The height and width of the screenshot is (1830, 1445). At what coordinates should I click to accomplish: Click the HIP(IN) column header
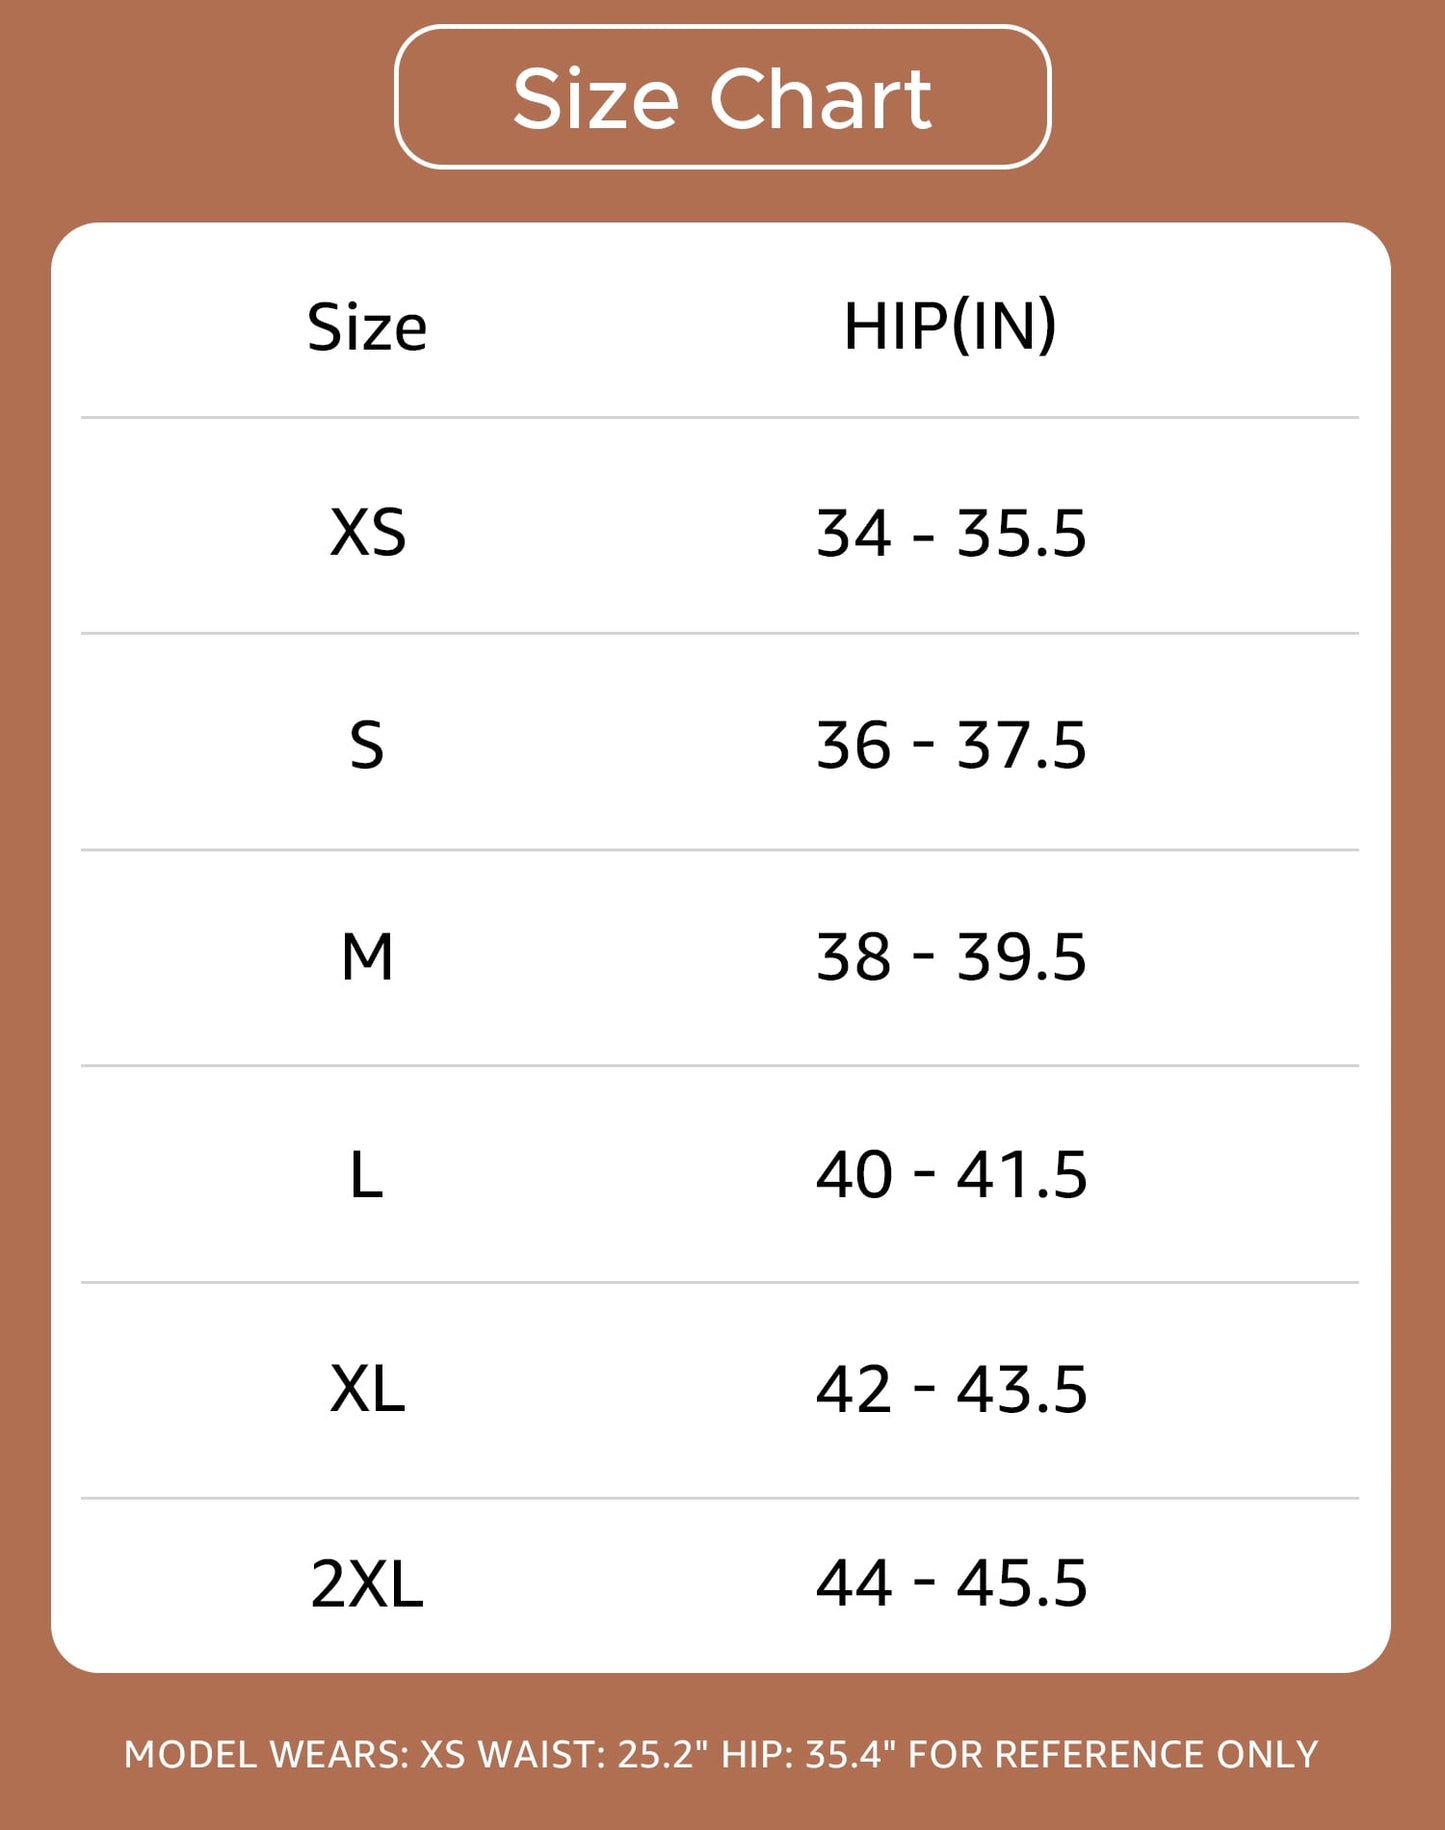(950, 326)
